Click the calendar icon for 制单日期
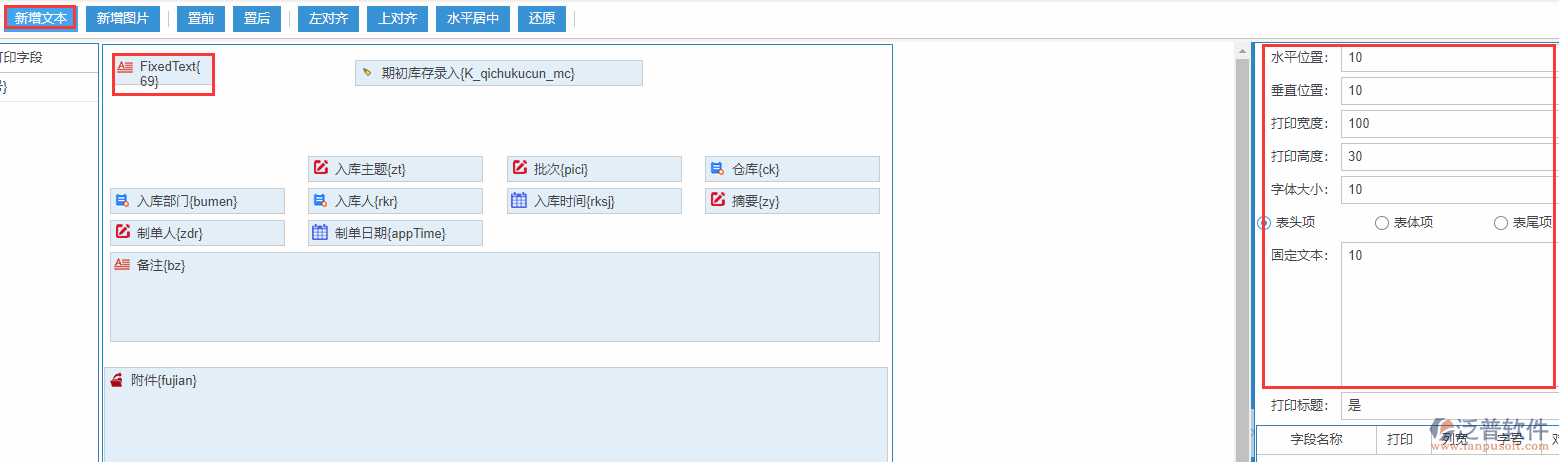 (320, 232)
